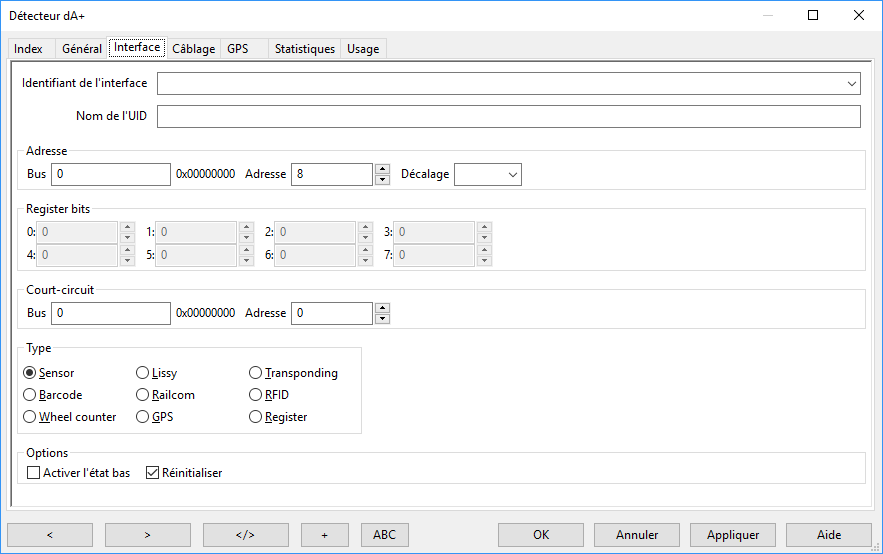
Task: Select the Wheel counter type option
Action: coord(30,417)
